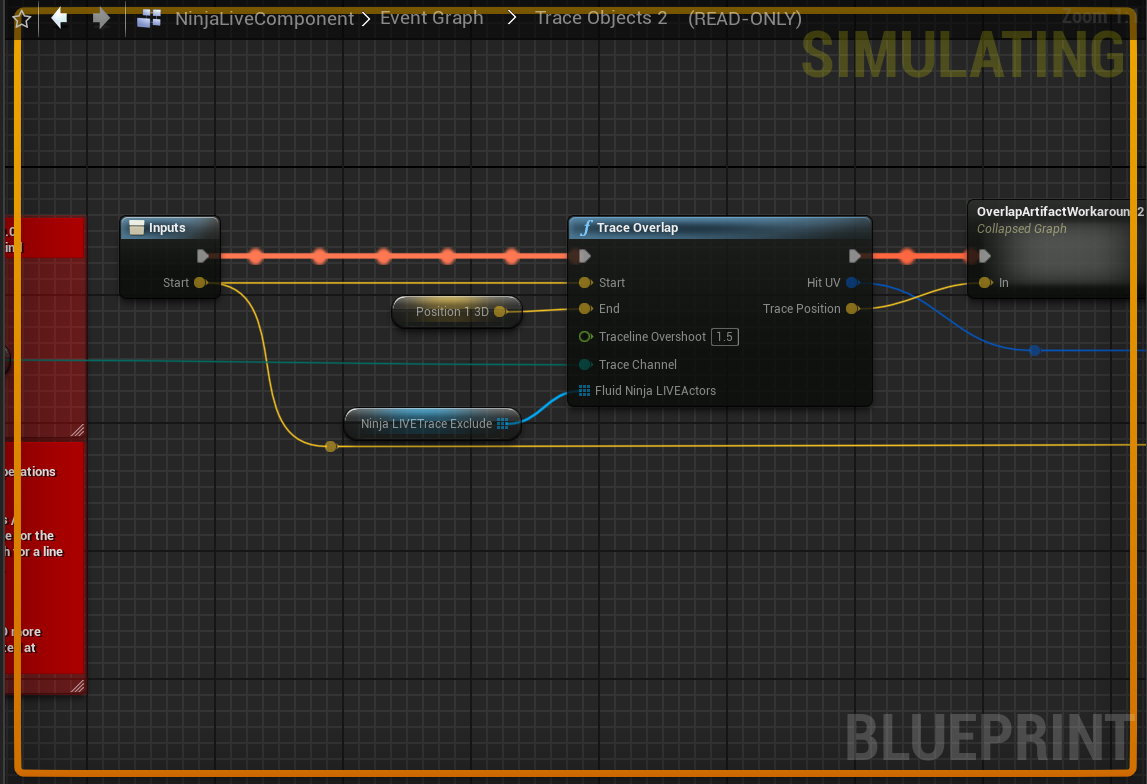Click the favorite star icon in breadcrumb bar
This screenshot has height=784, width=1147.
point(21,19)
